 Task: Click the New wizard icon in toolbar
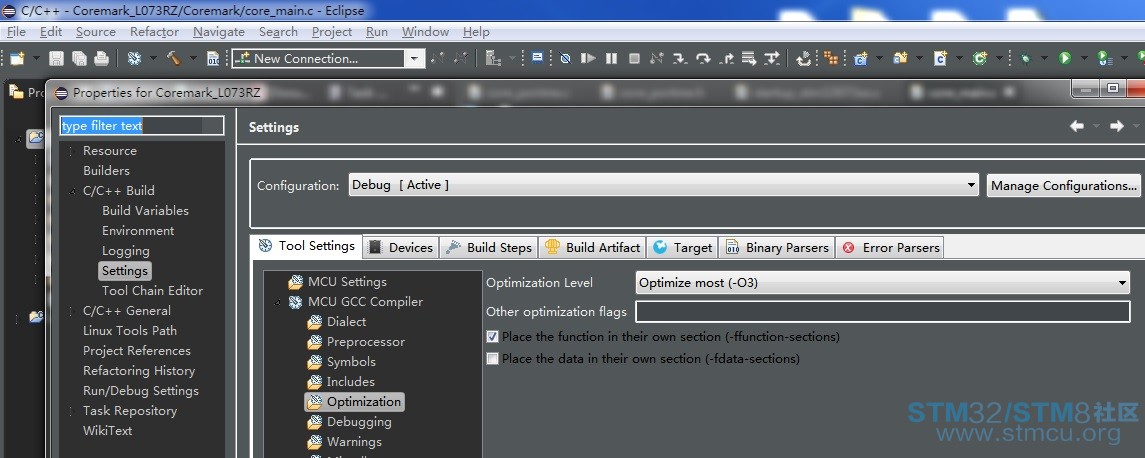(x=17, y=58)
